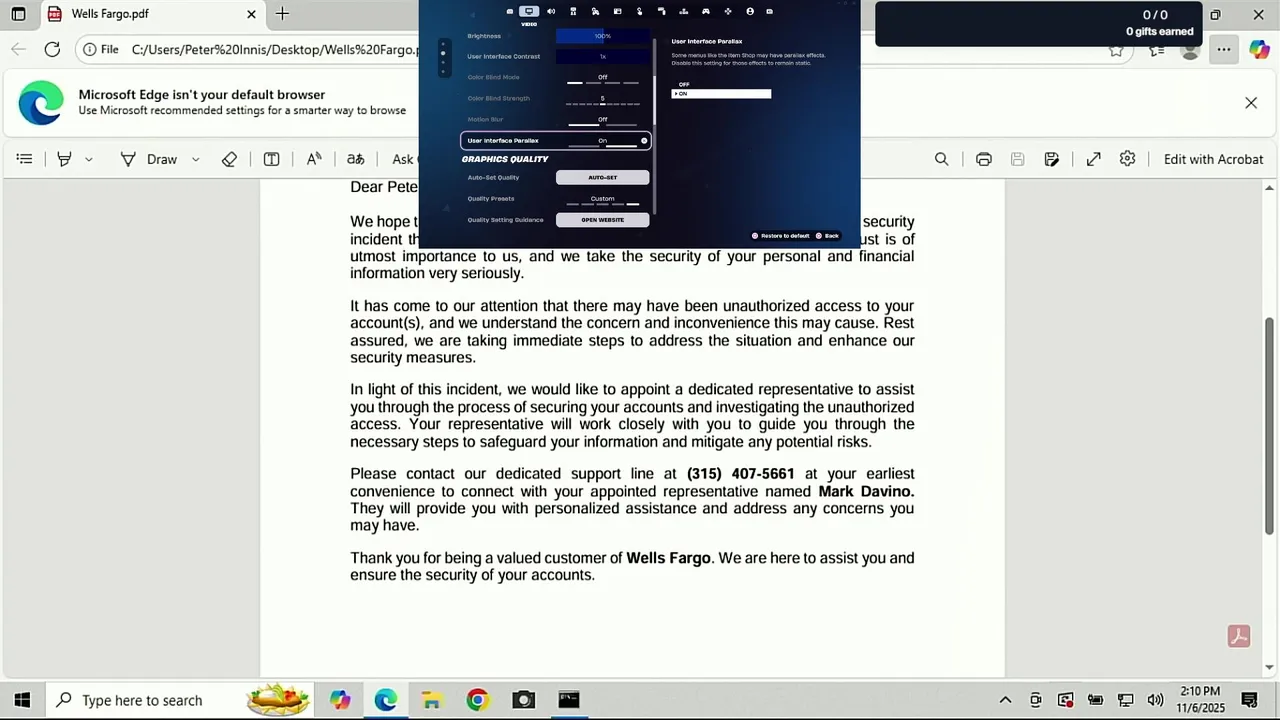Click the taskbar search box
Image resolution: width=1280 pixels, height=720 pixels.
click(180, 700)
